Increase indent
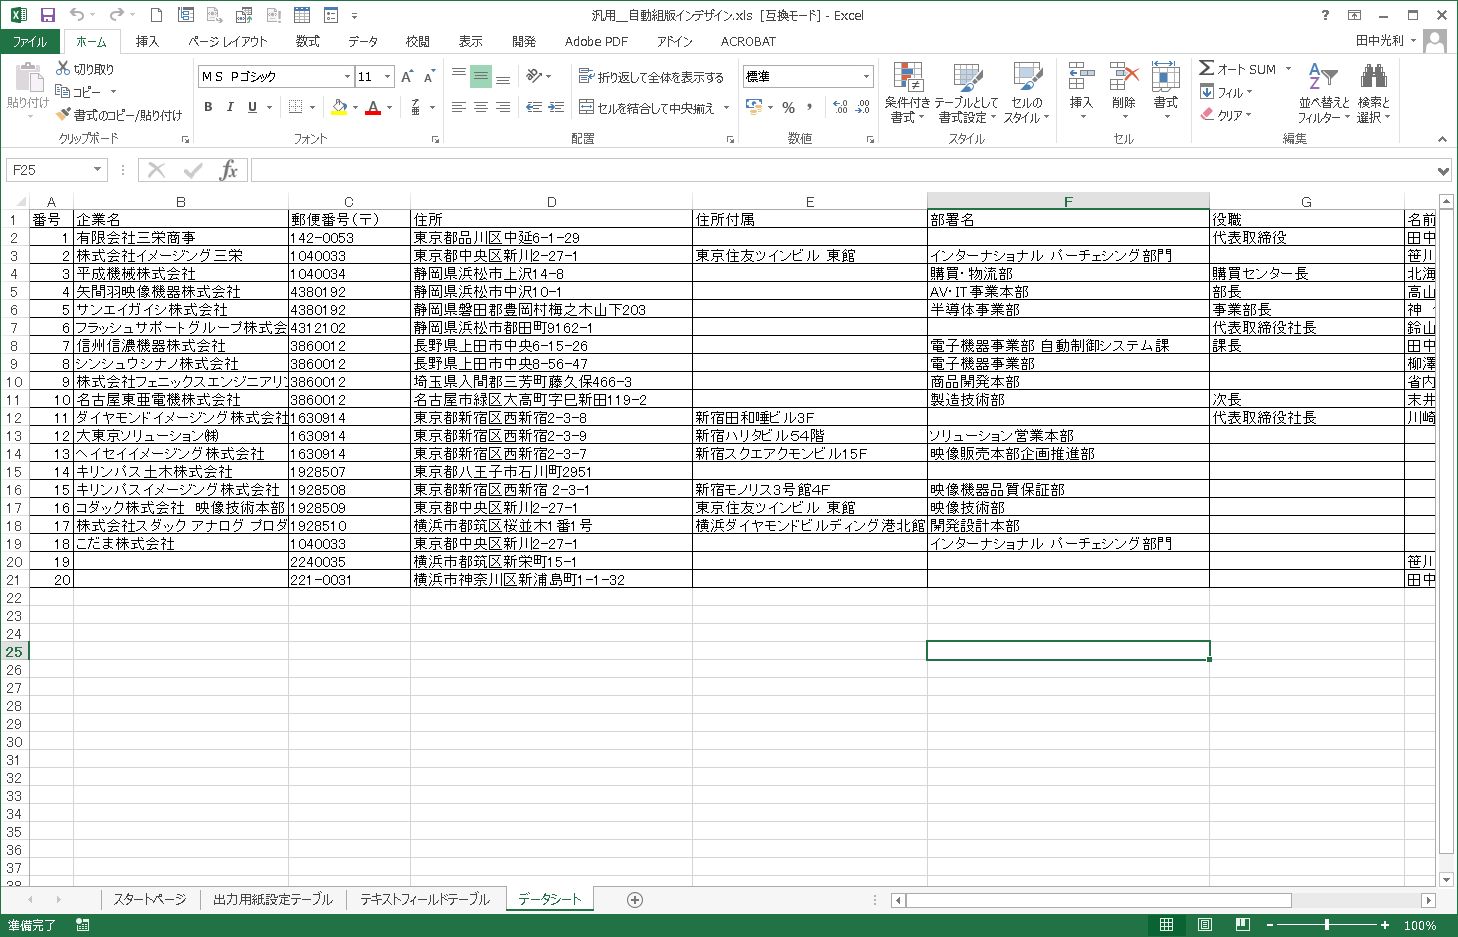Image resolution: width=1458 pixels, height=937 pixels. click(x=557, y=107)
